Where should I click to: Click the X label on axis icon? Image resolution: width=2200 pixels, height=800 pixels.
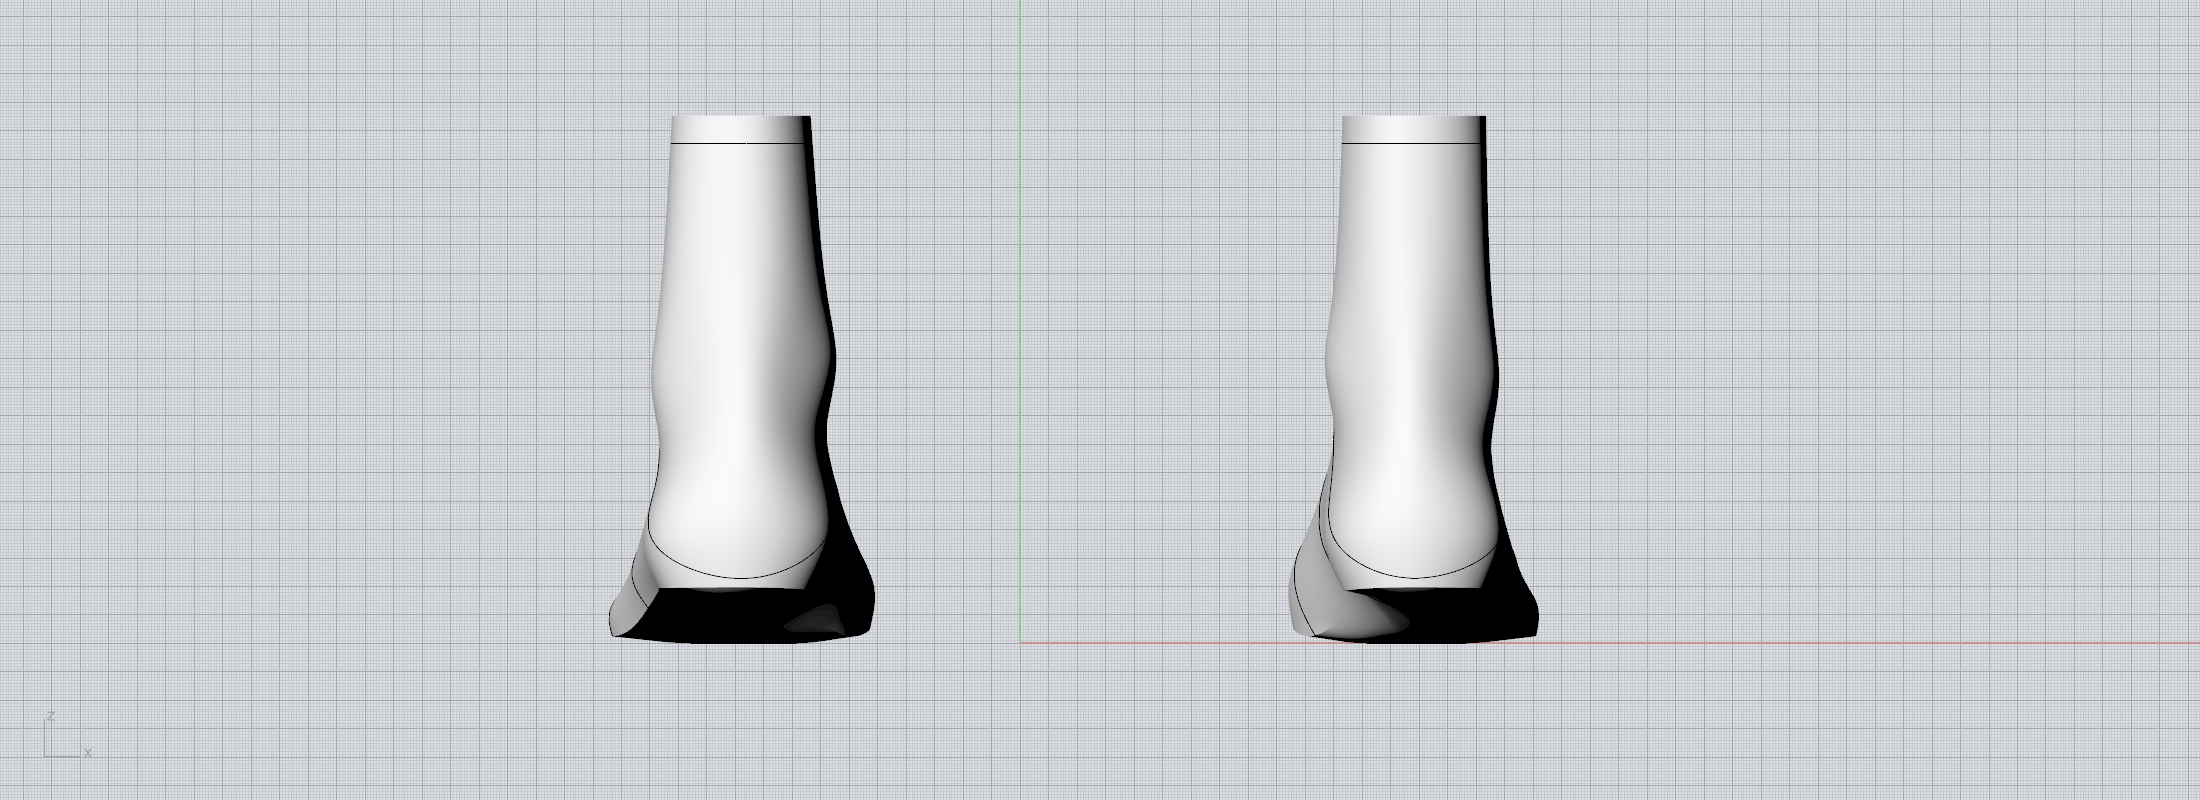[x=88, y=752]
